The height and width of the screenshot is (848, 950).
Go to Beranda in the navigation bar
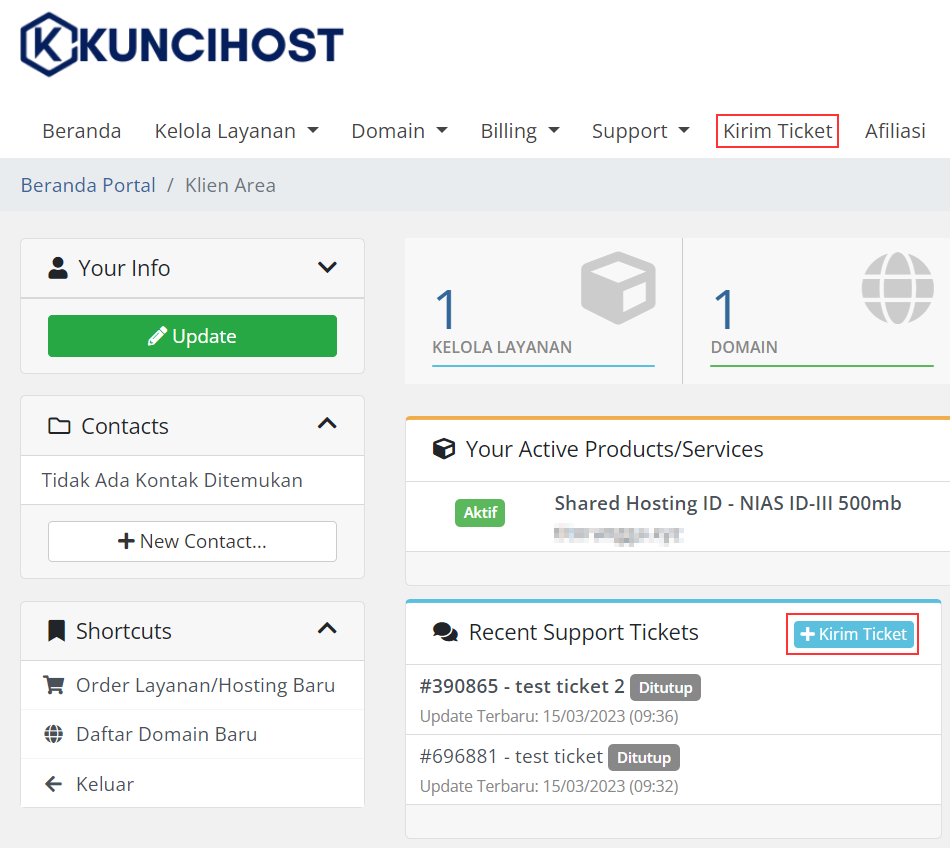82,131
